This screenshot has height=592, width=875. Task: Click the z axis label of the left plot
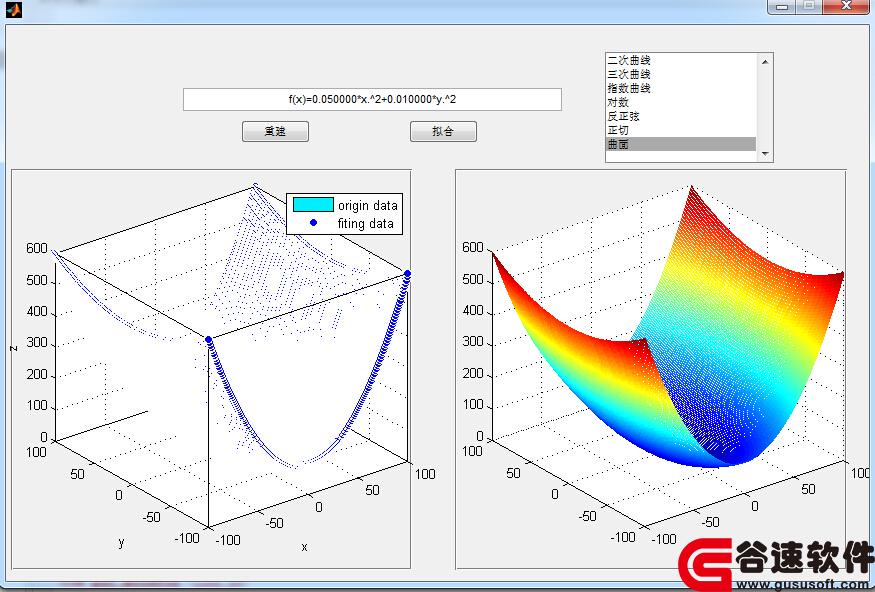click(14, 347)
